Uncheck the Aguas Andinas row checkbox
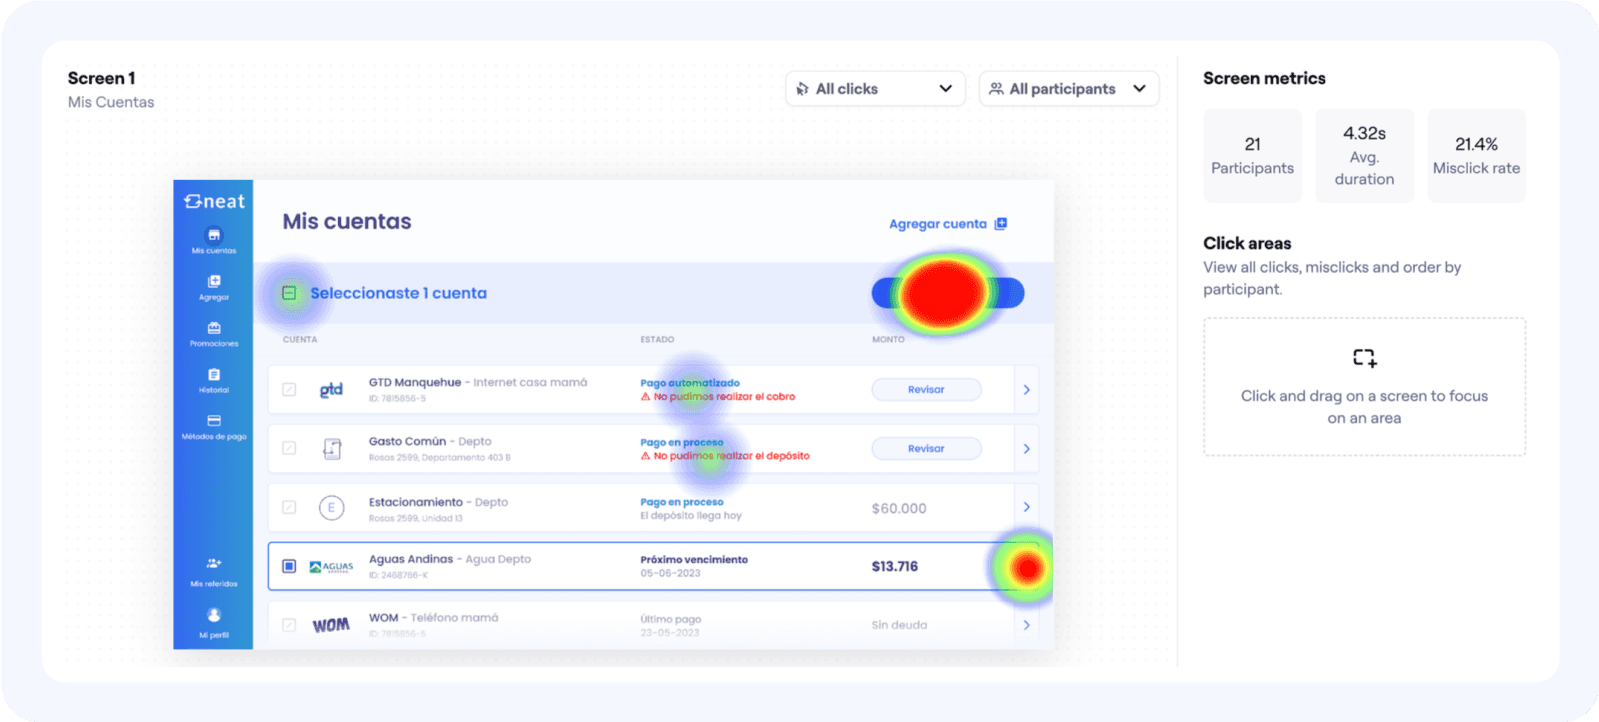Viewport: 1599px width, 722px height. (x=289, y=566)
